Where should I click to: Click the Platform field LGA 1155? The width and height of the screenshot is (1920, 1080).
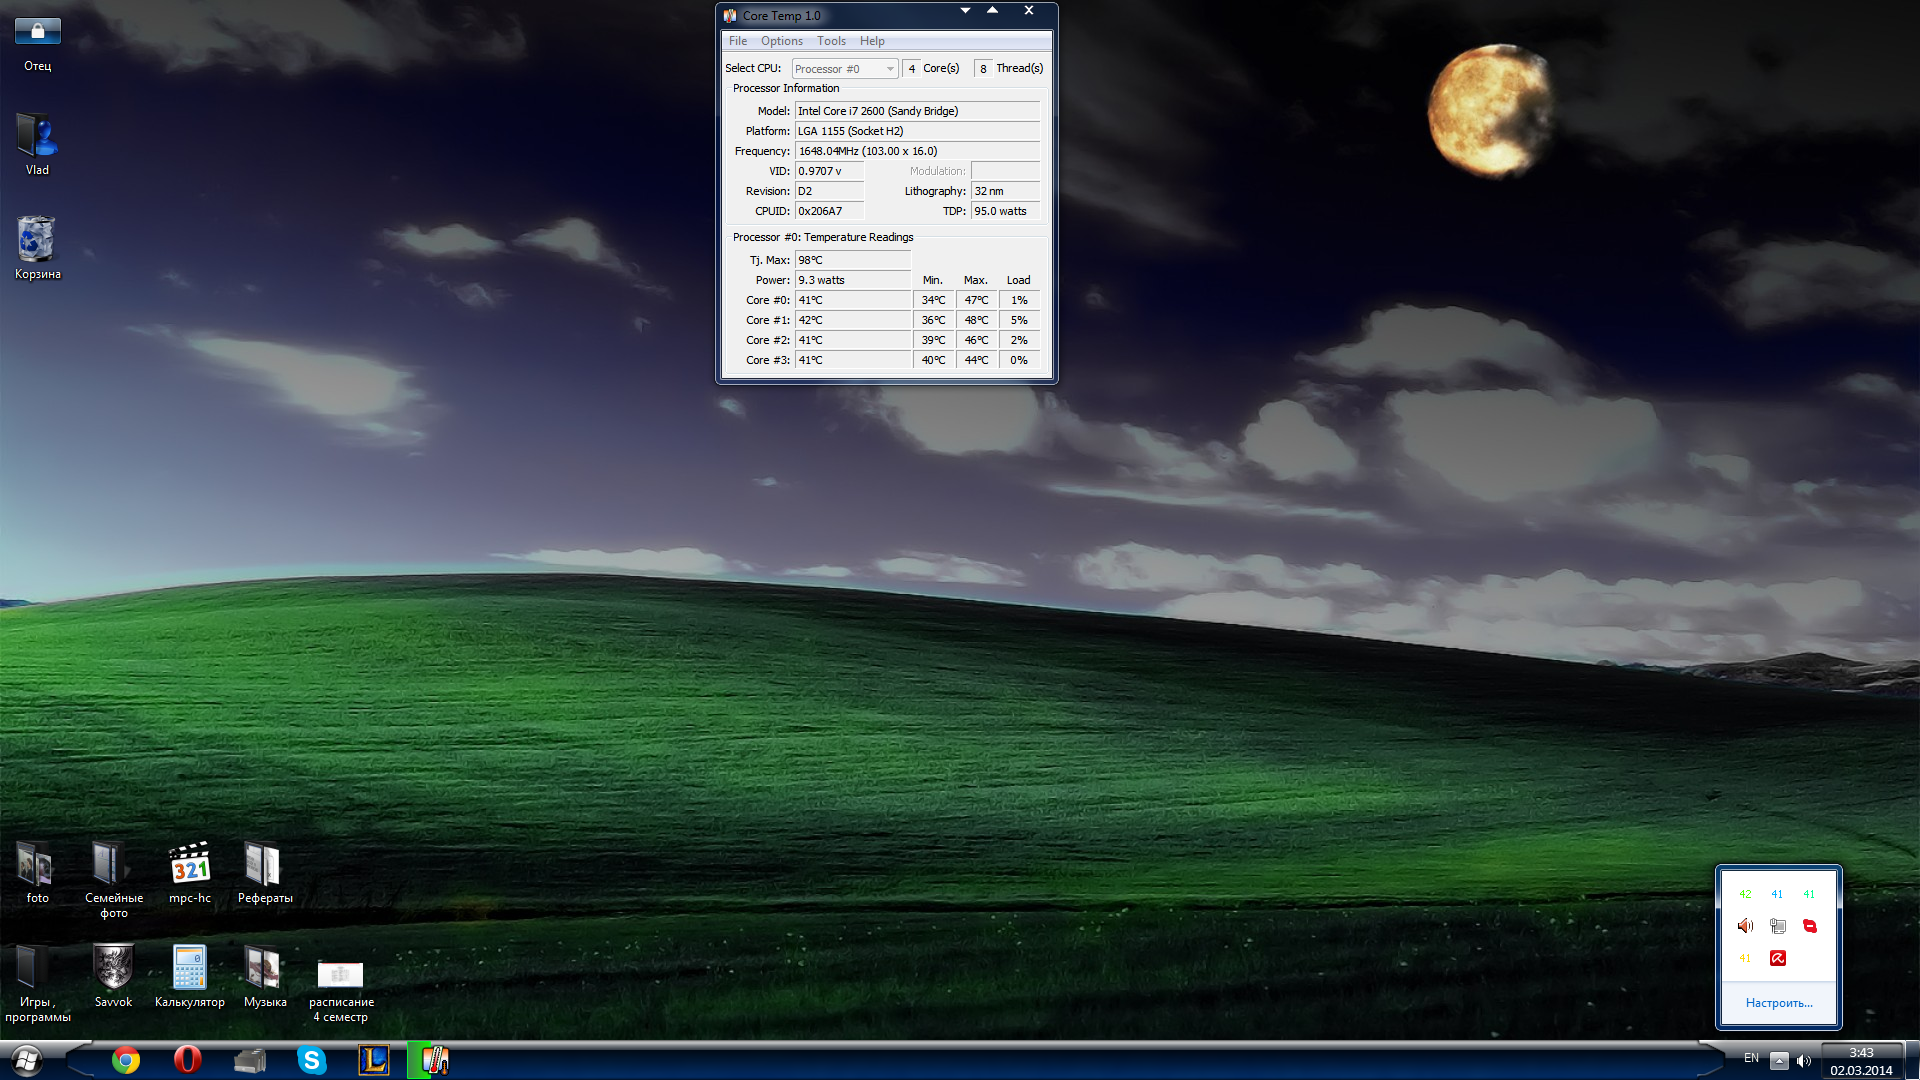pyautogui.click(x=917, y=131)
